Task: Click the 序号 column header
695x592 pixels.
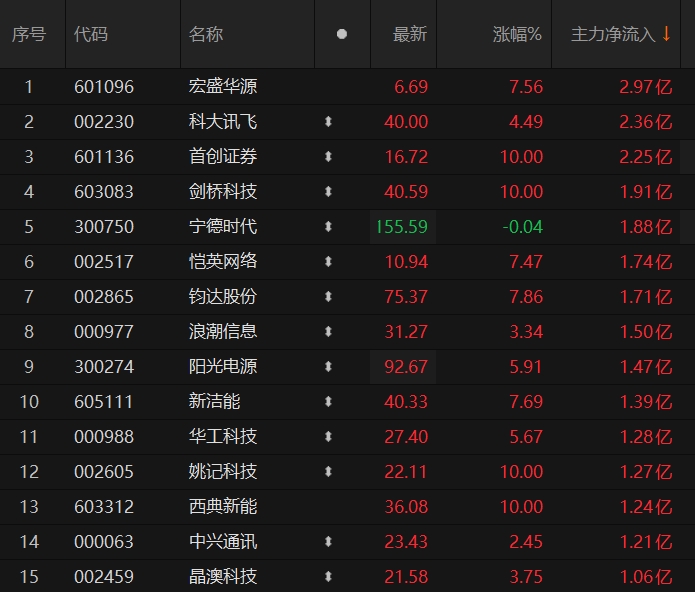Action: click(x=29, y=34)
